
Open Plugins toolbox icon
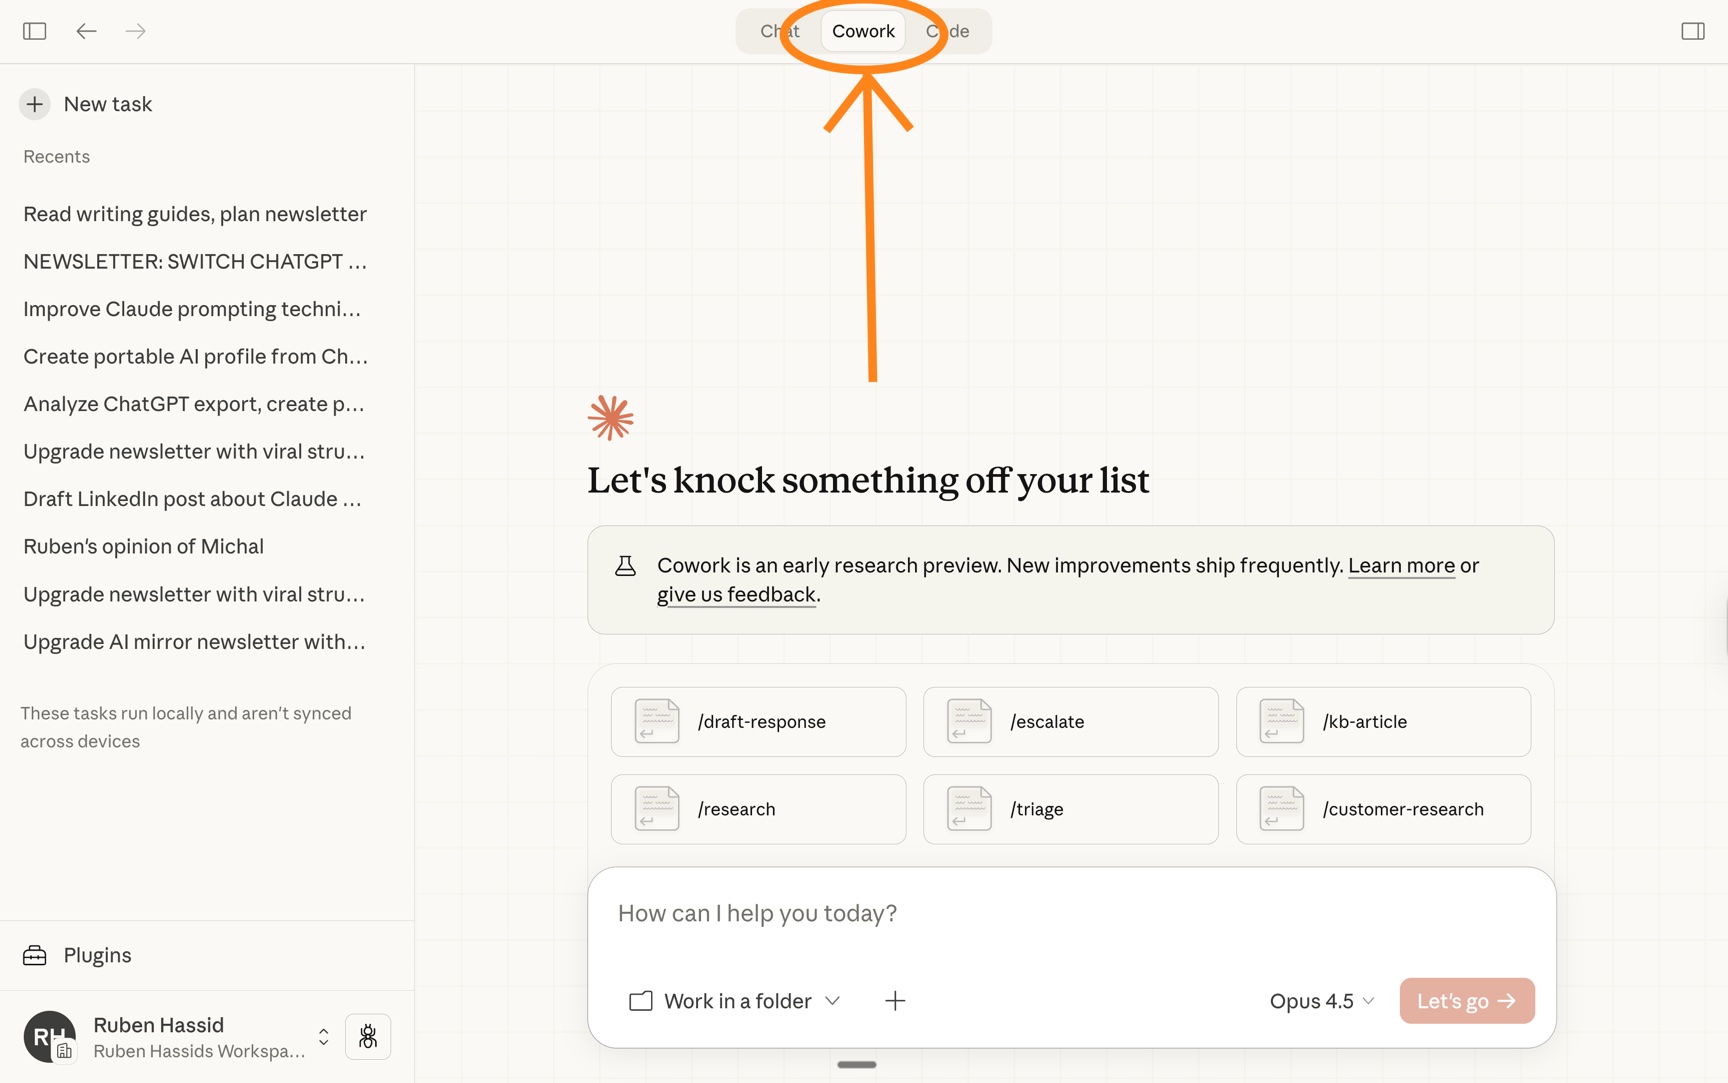click(35, 955)
